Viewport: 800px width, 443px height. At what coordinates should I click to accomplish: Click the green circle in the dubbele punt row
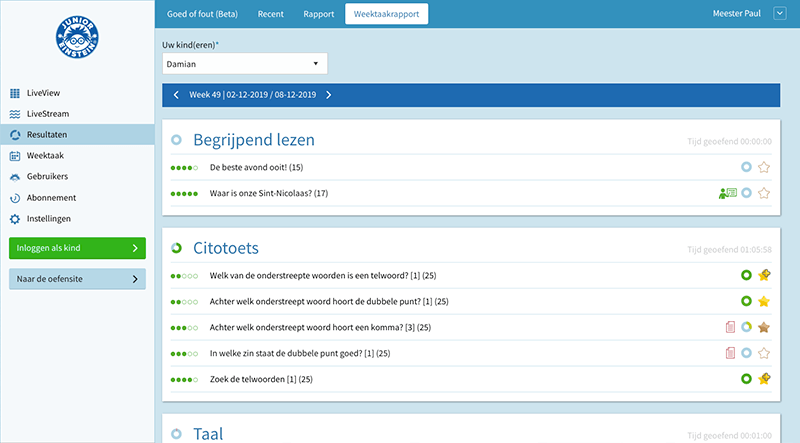point(746,301)
